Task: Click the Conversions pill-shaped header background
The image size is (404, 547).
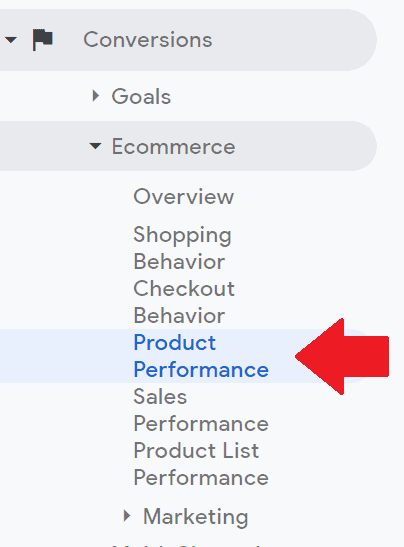Action: [188, 40]
